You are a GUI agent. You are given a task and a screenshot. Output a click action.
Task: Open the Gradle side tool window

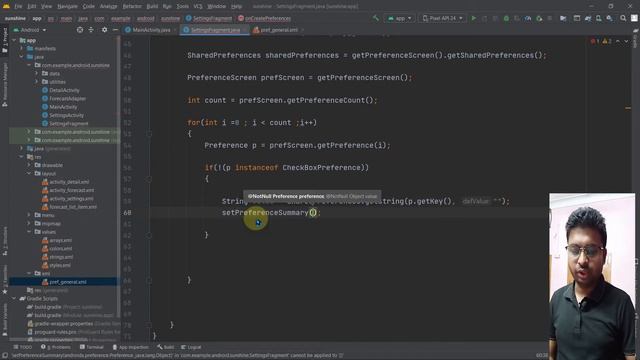point(636,39)
